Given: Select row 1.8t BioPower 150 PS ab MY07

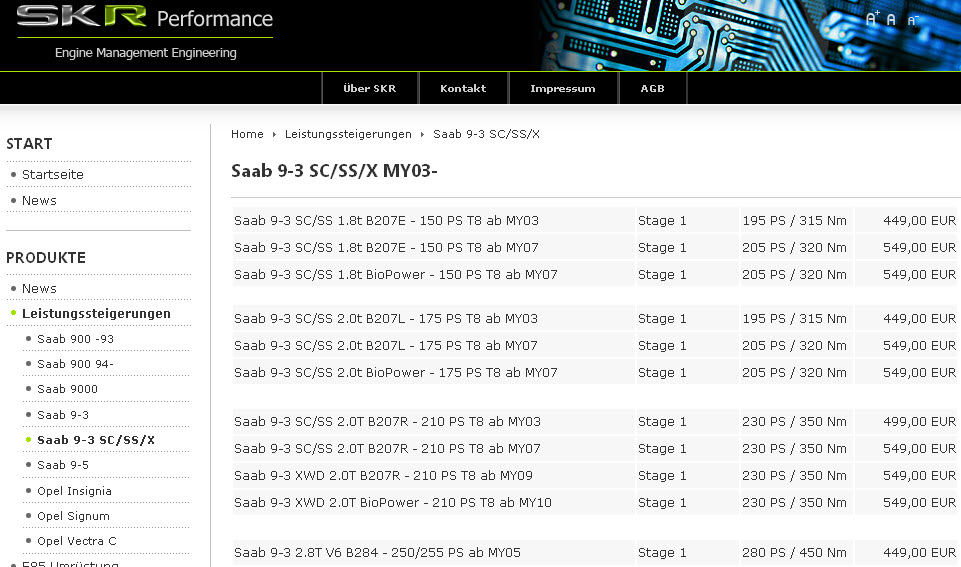Looking at the screenshot, I should tap(596, 274).
